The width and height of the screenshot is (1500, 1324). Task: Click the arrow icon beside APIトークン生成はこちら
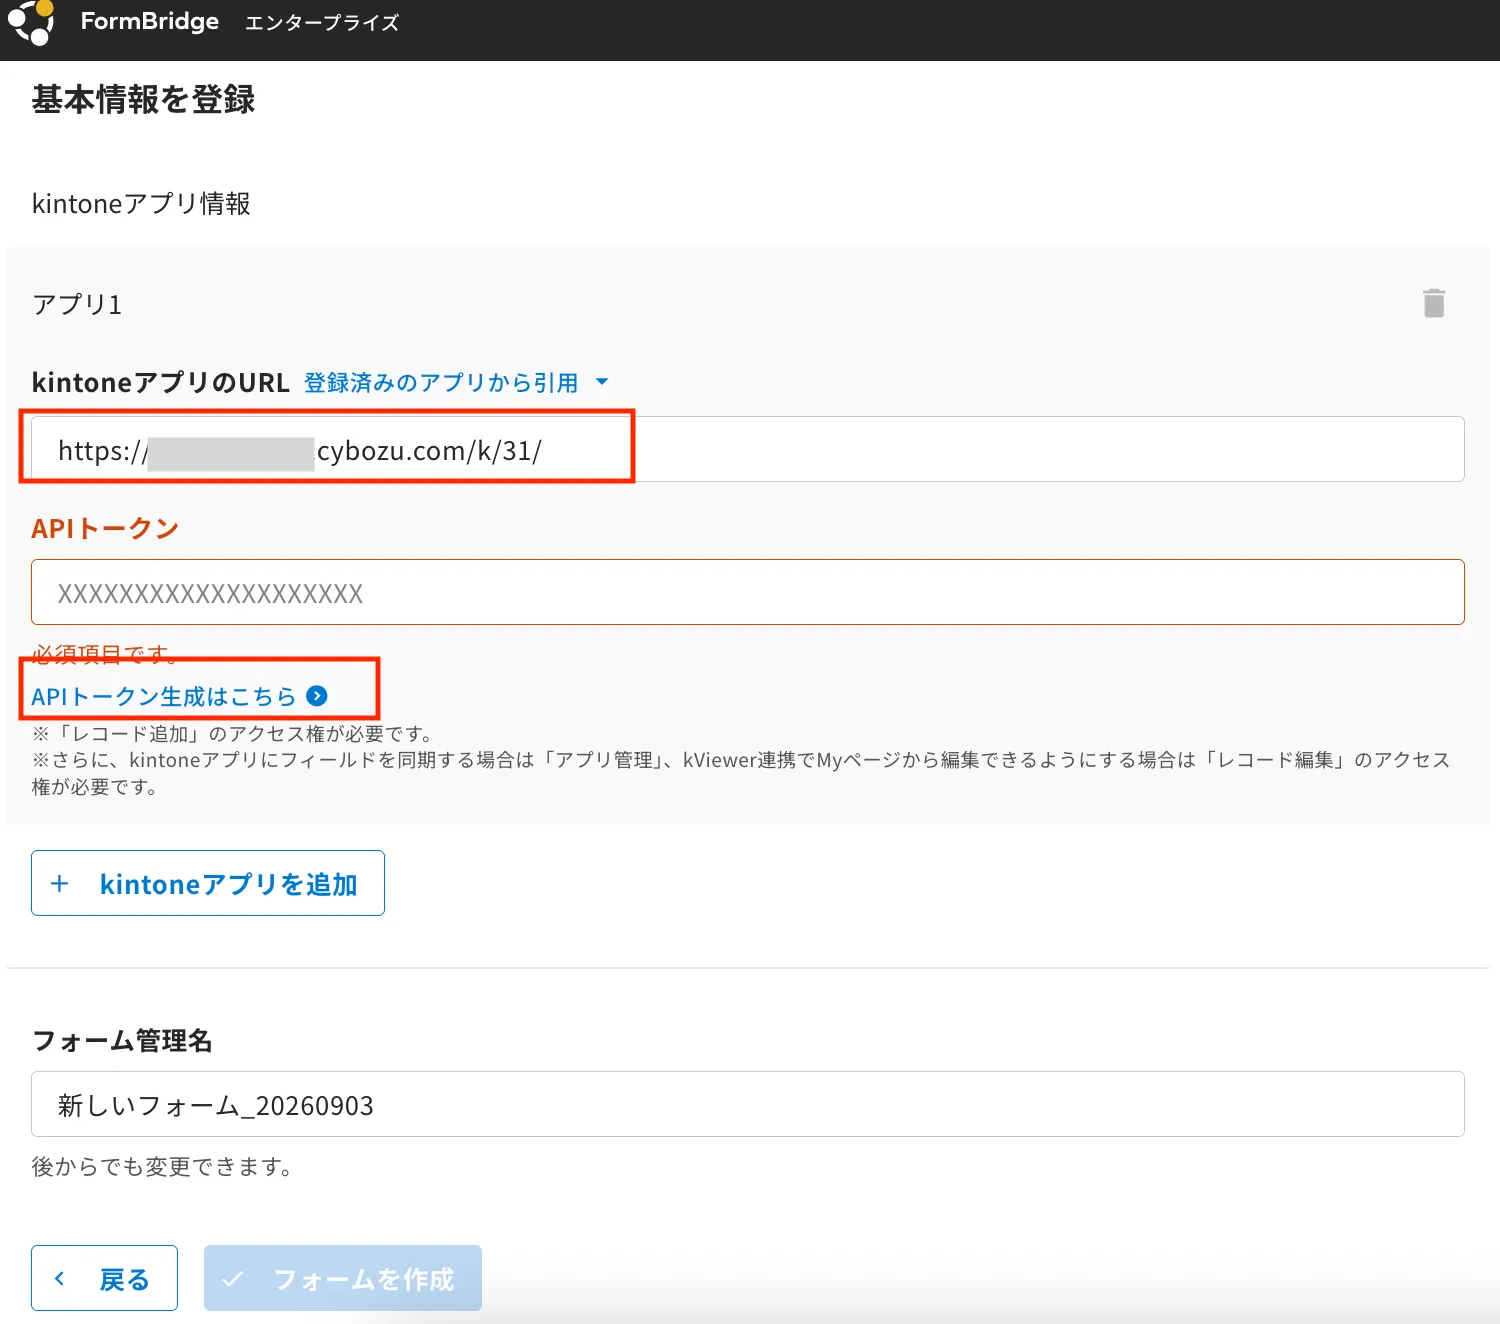tap(317, 696)
